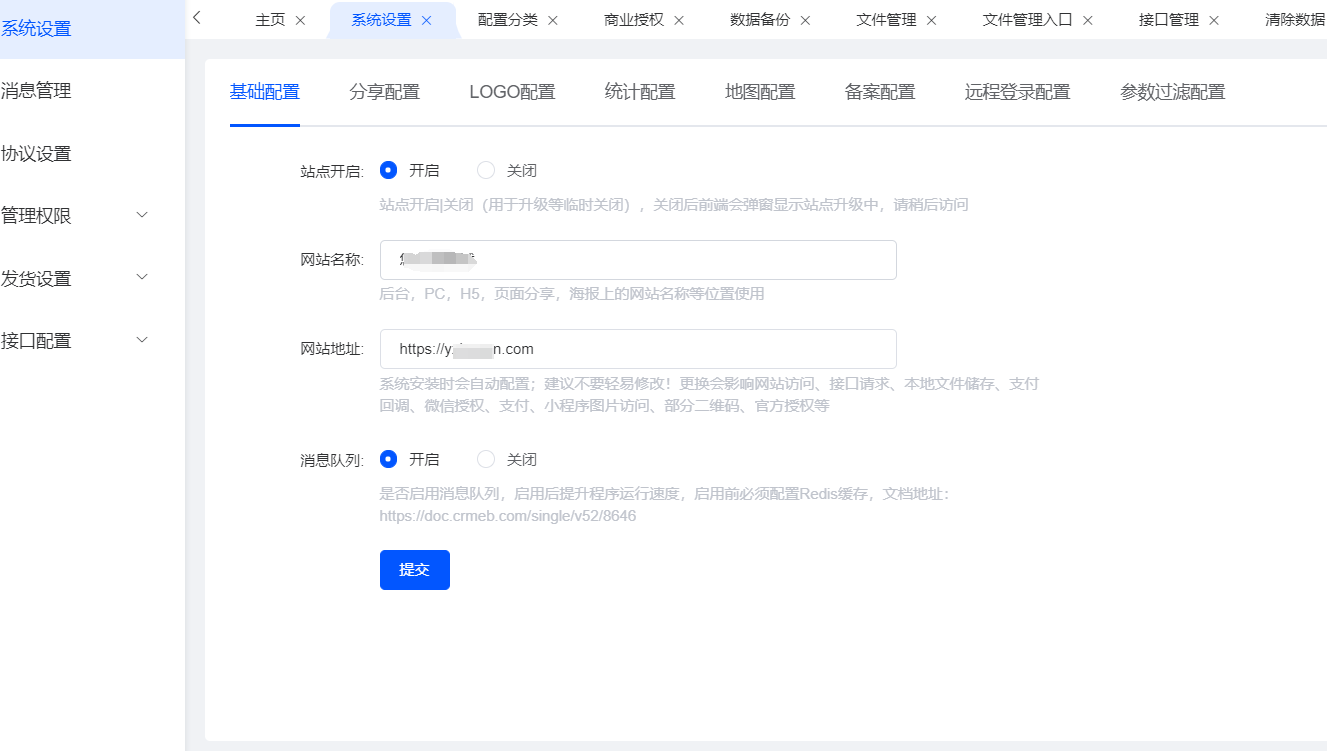Close the 主页 tab

(x=300, y=20)
